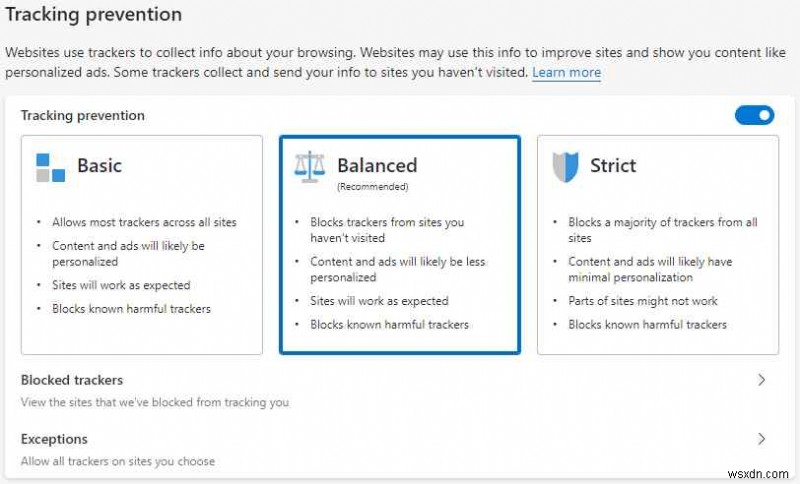The width and height of the screenshot is (800, 484).
Task: Click the Basic squares icon
Action: (x=50, y=167)
